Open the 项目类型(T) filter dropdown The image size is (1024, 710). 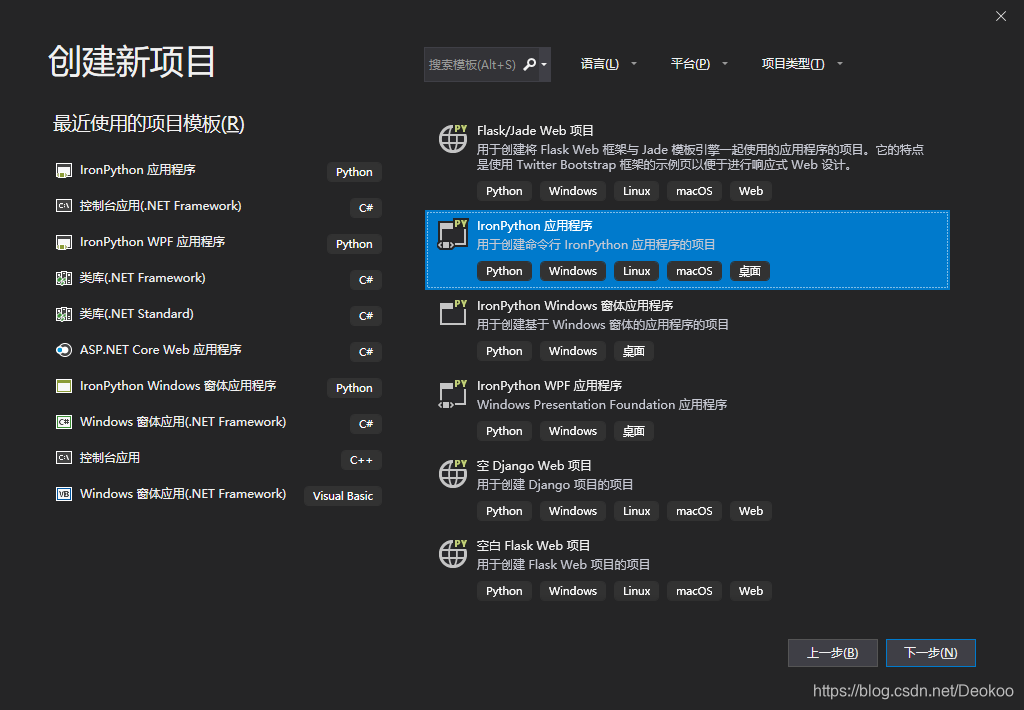tap(802, 64)
